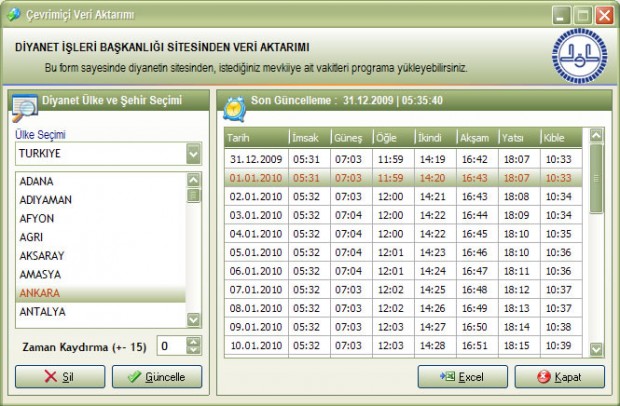Click the Akşam column header
This screenshot has width=620, height=406.
(x=477, y=138)
